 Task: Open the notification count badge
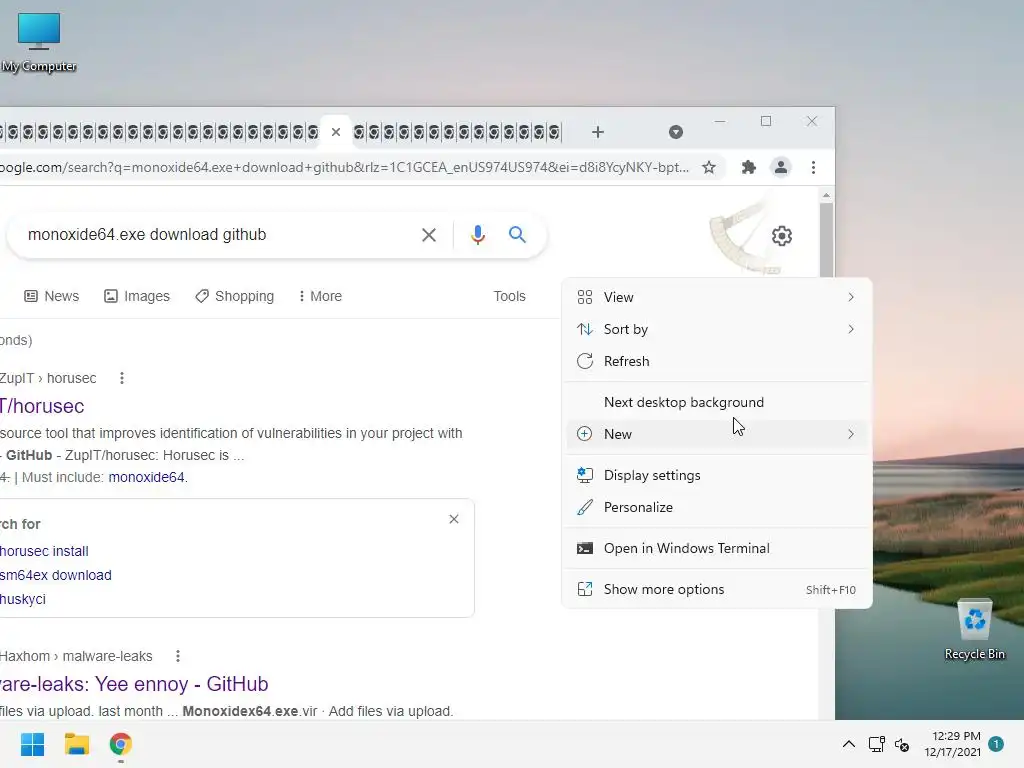click(996, 744)
